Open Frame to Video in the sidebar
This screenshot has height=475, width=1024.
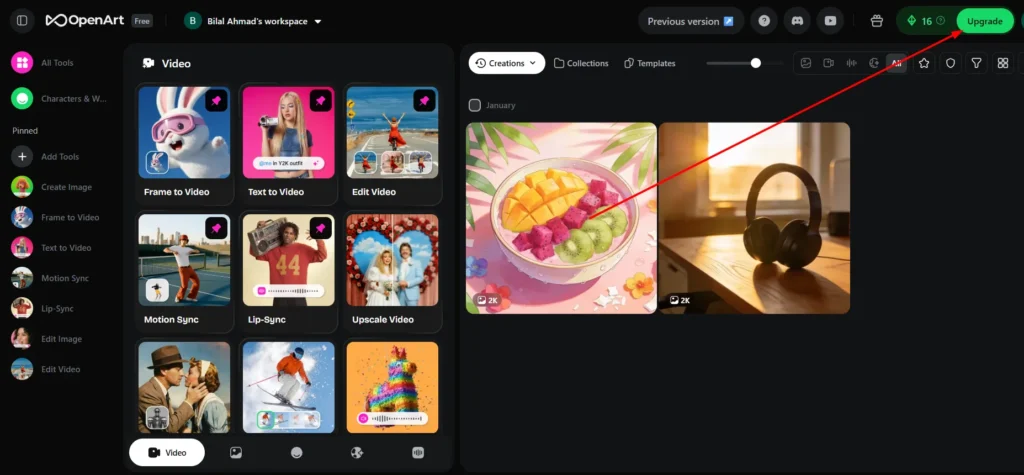coord(56,217)
